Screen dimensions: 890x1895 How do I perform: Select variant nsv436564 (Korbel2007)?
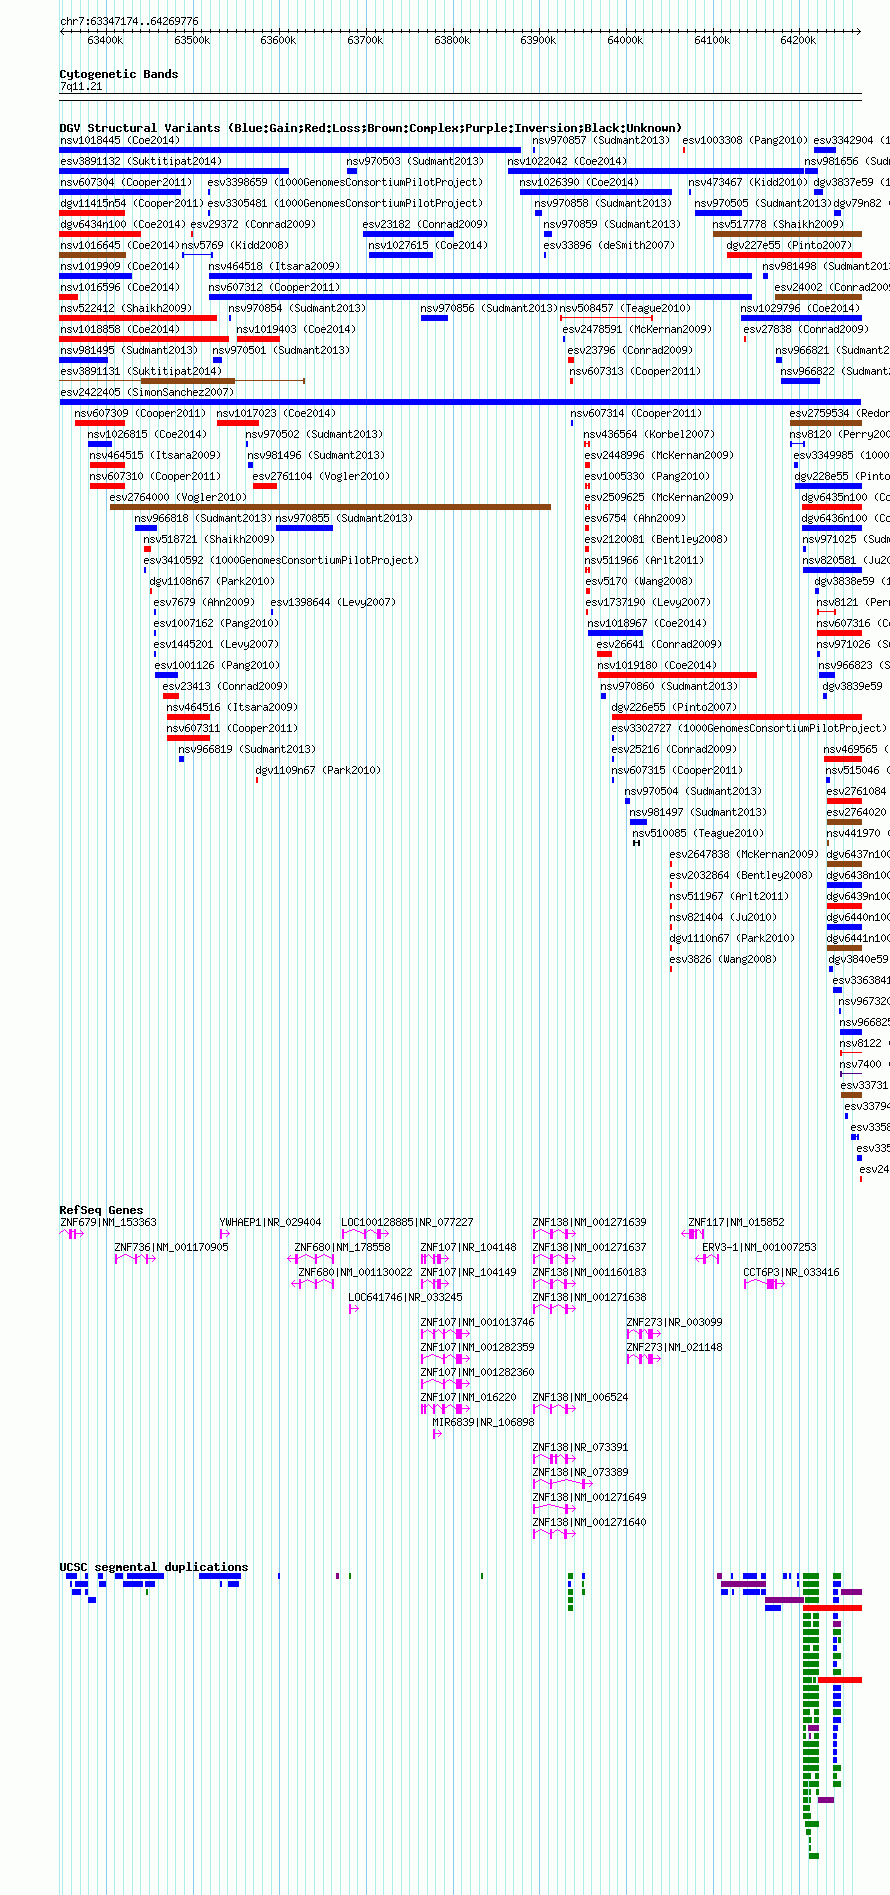point(649,434)
